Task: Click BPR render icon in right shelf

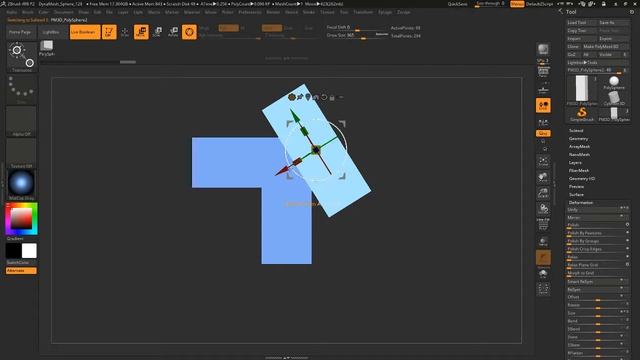Action: [x=543, y=49]
